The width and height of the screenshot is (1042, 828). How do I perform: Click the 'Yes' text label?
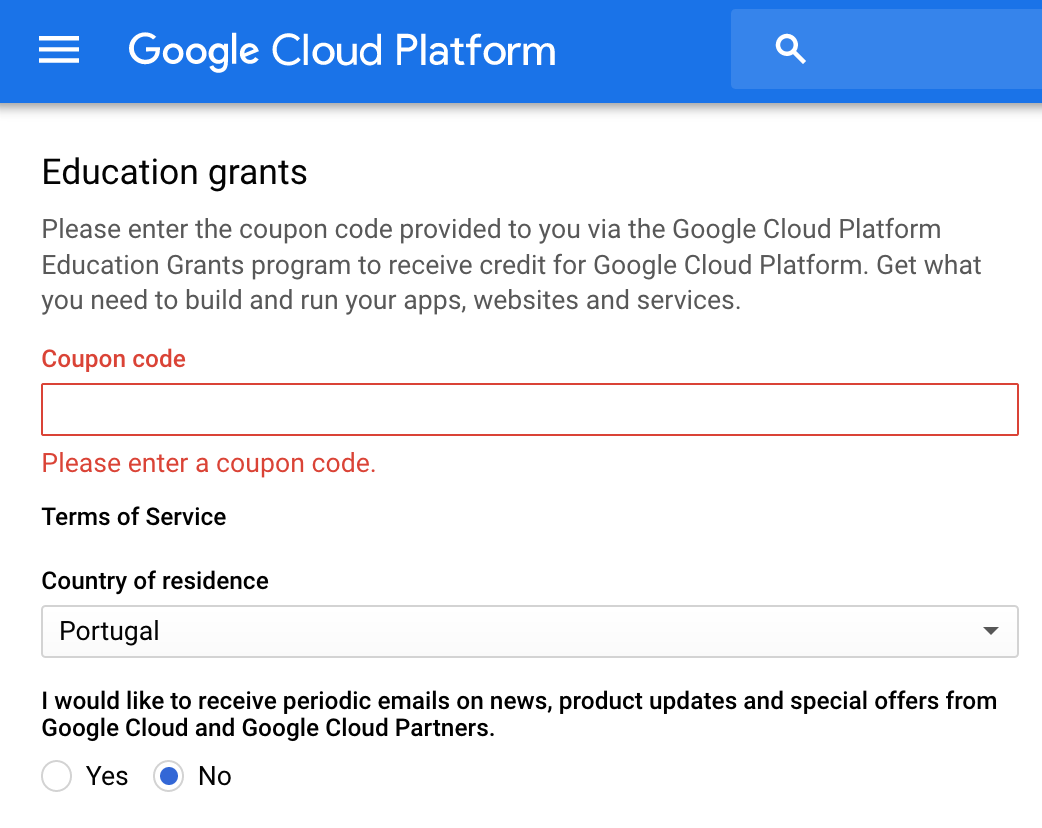coord(107,776)
